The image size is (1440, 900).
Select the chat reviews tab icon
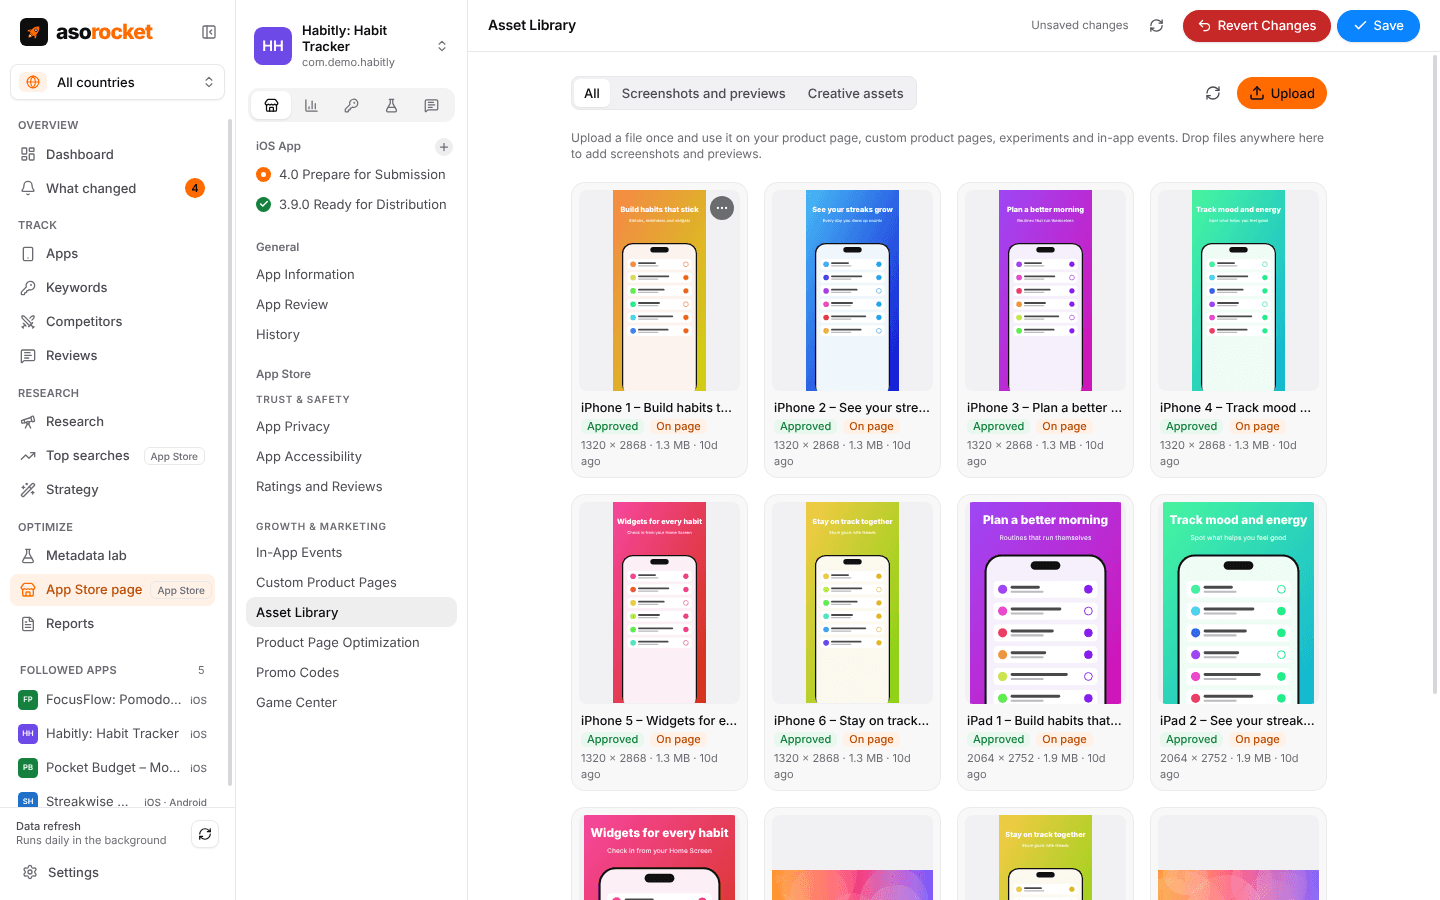(431, 105)
